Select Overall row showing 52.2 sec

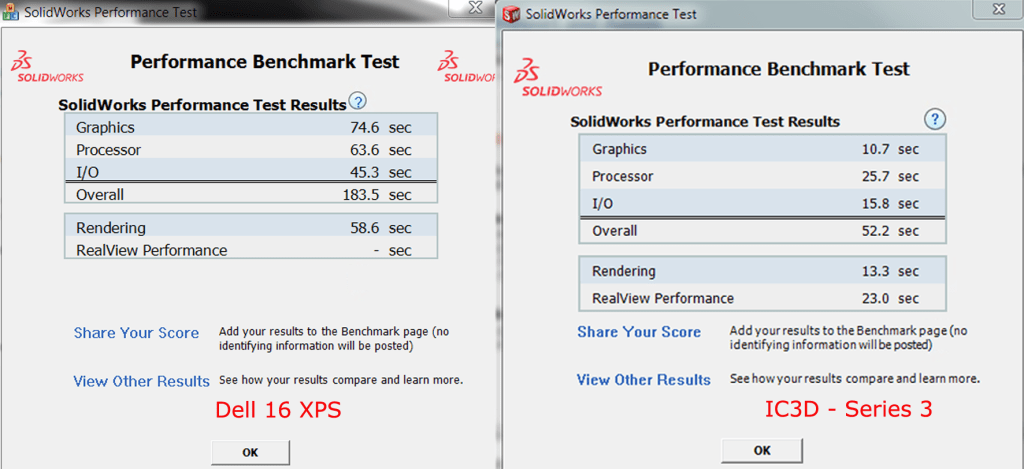[761, 231]
